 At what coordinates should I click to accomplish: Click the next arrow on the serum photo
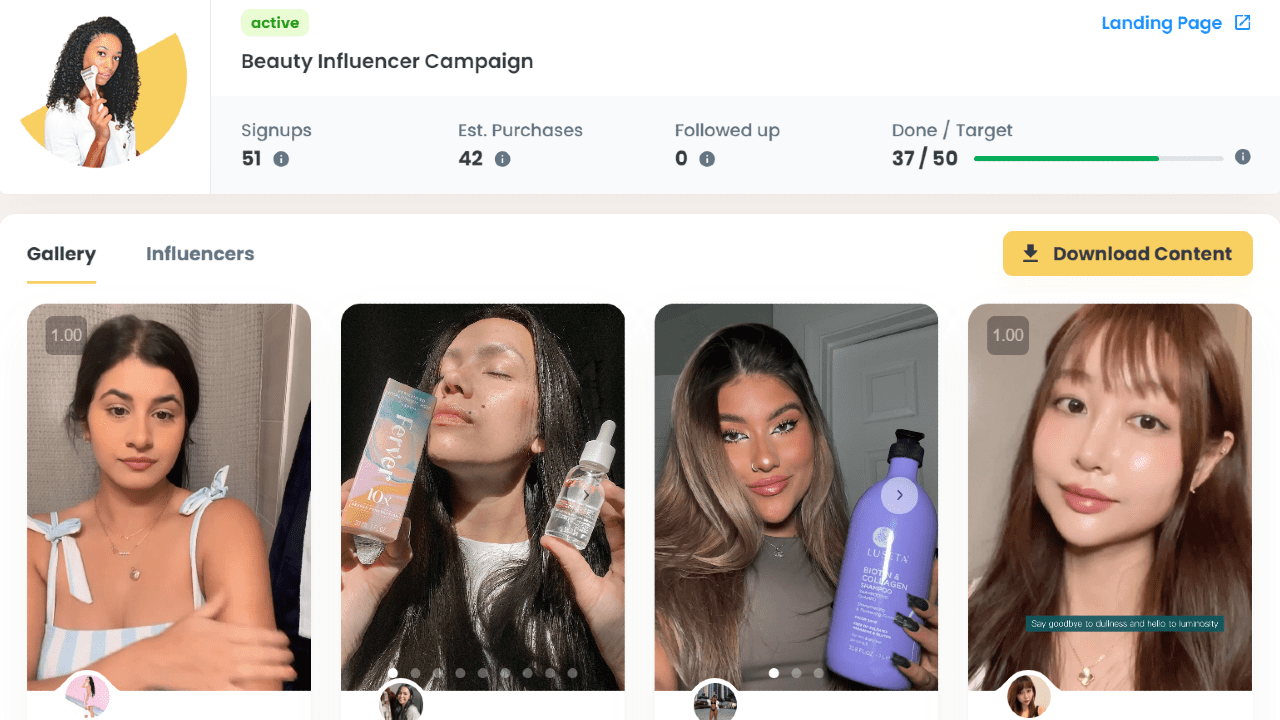586,495
